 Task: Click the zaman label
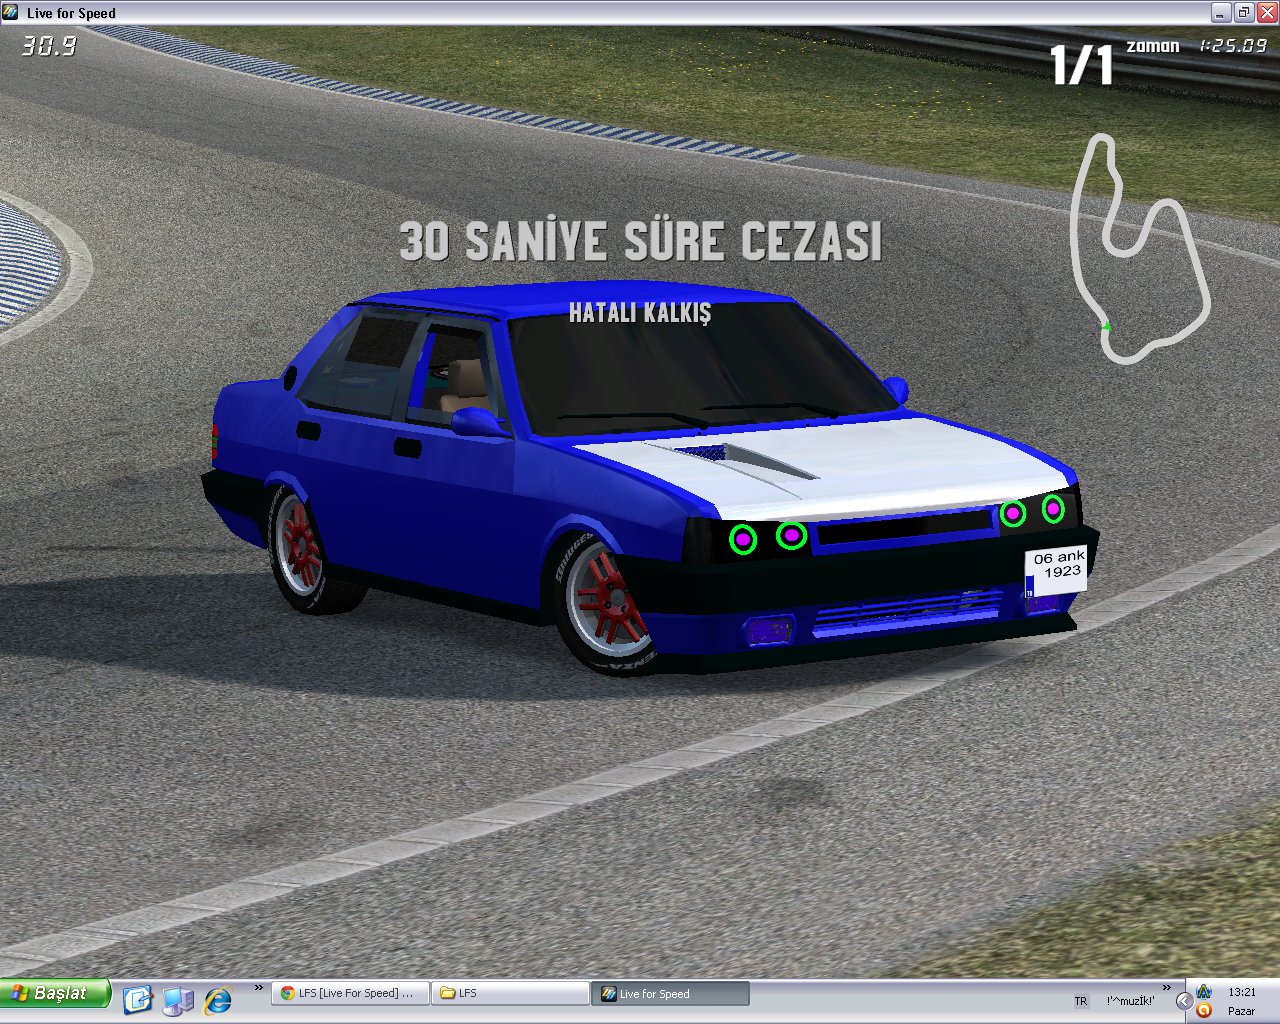pyautogui.click(x=1153, y=46)
